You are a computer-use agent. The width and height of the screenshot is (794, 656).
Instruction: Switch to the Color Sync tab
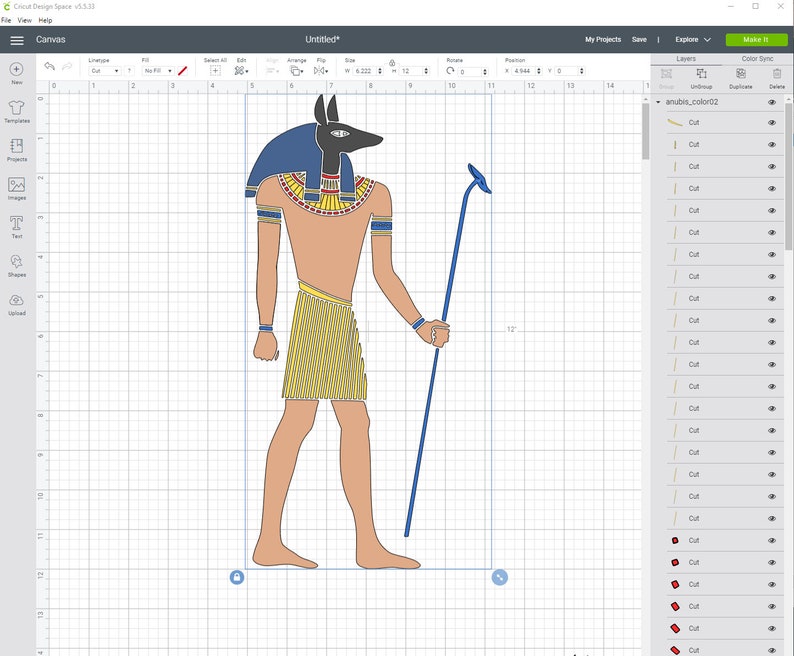pyautogui.click(x=758, y=59)
